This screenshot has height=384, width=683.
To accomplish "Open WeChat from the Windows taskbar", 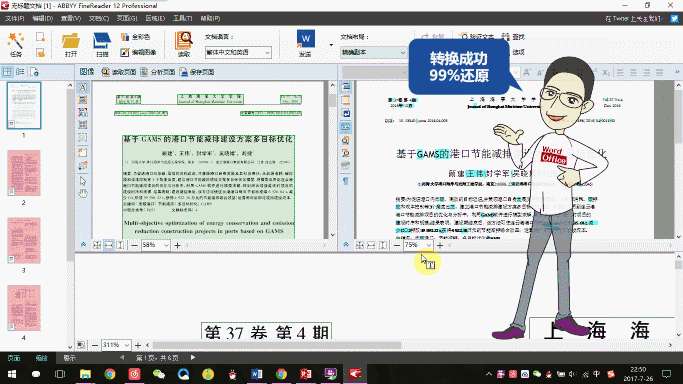I will pyautogui.click(x=159, y=374).
